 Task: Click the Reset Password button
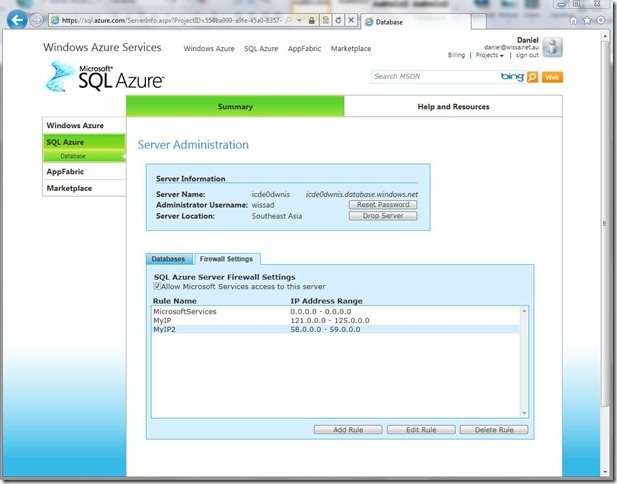pyautogui.click(x=383, y=205)
